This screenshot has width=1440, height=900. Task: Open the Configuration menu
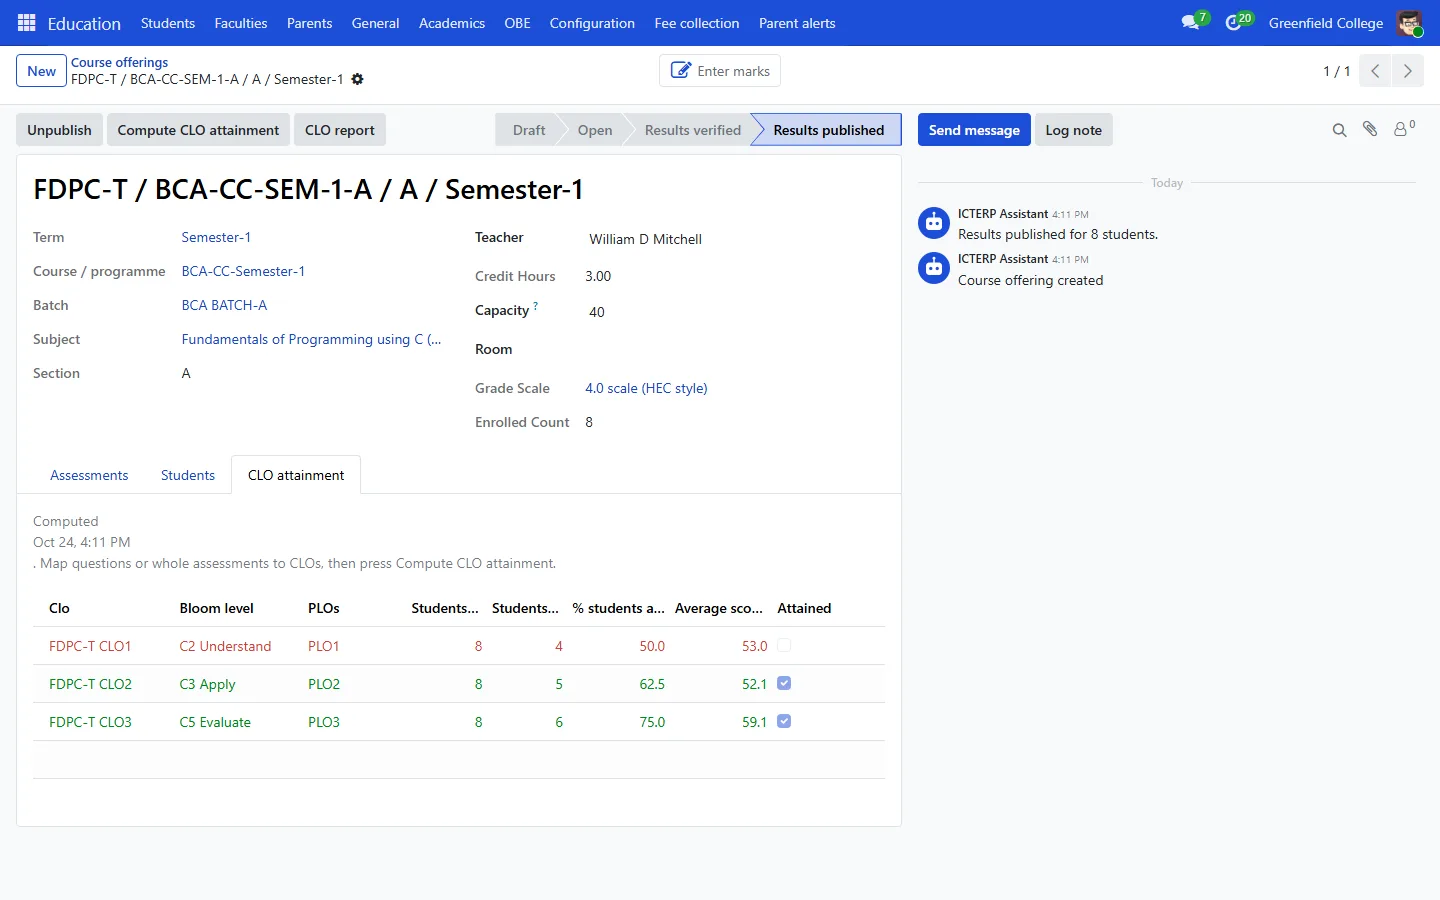click(592, 23)
